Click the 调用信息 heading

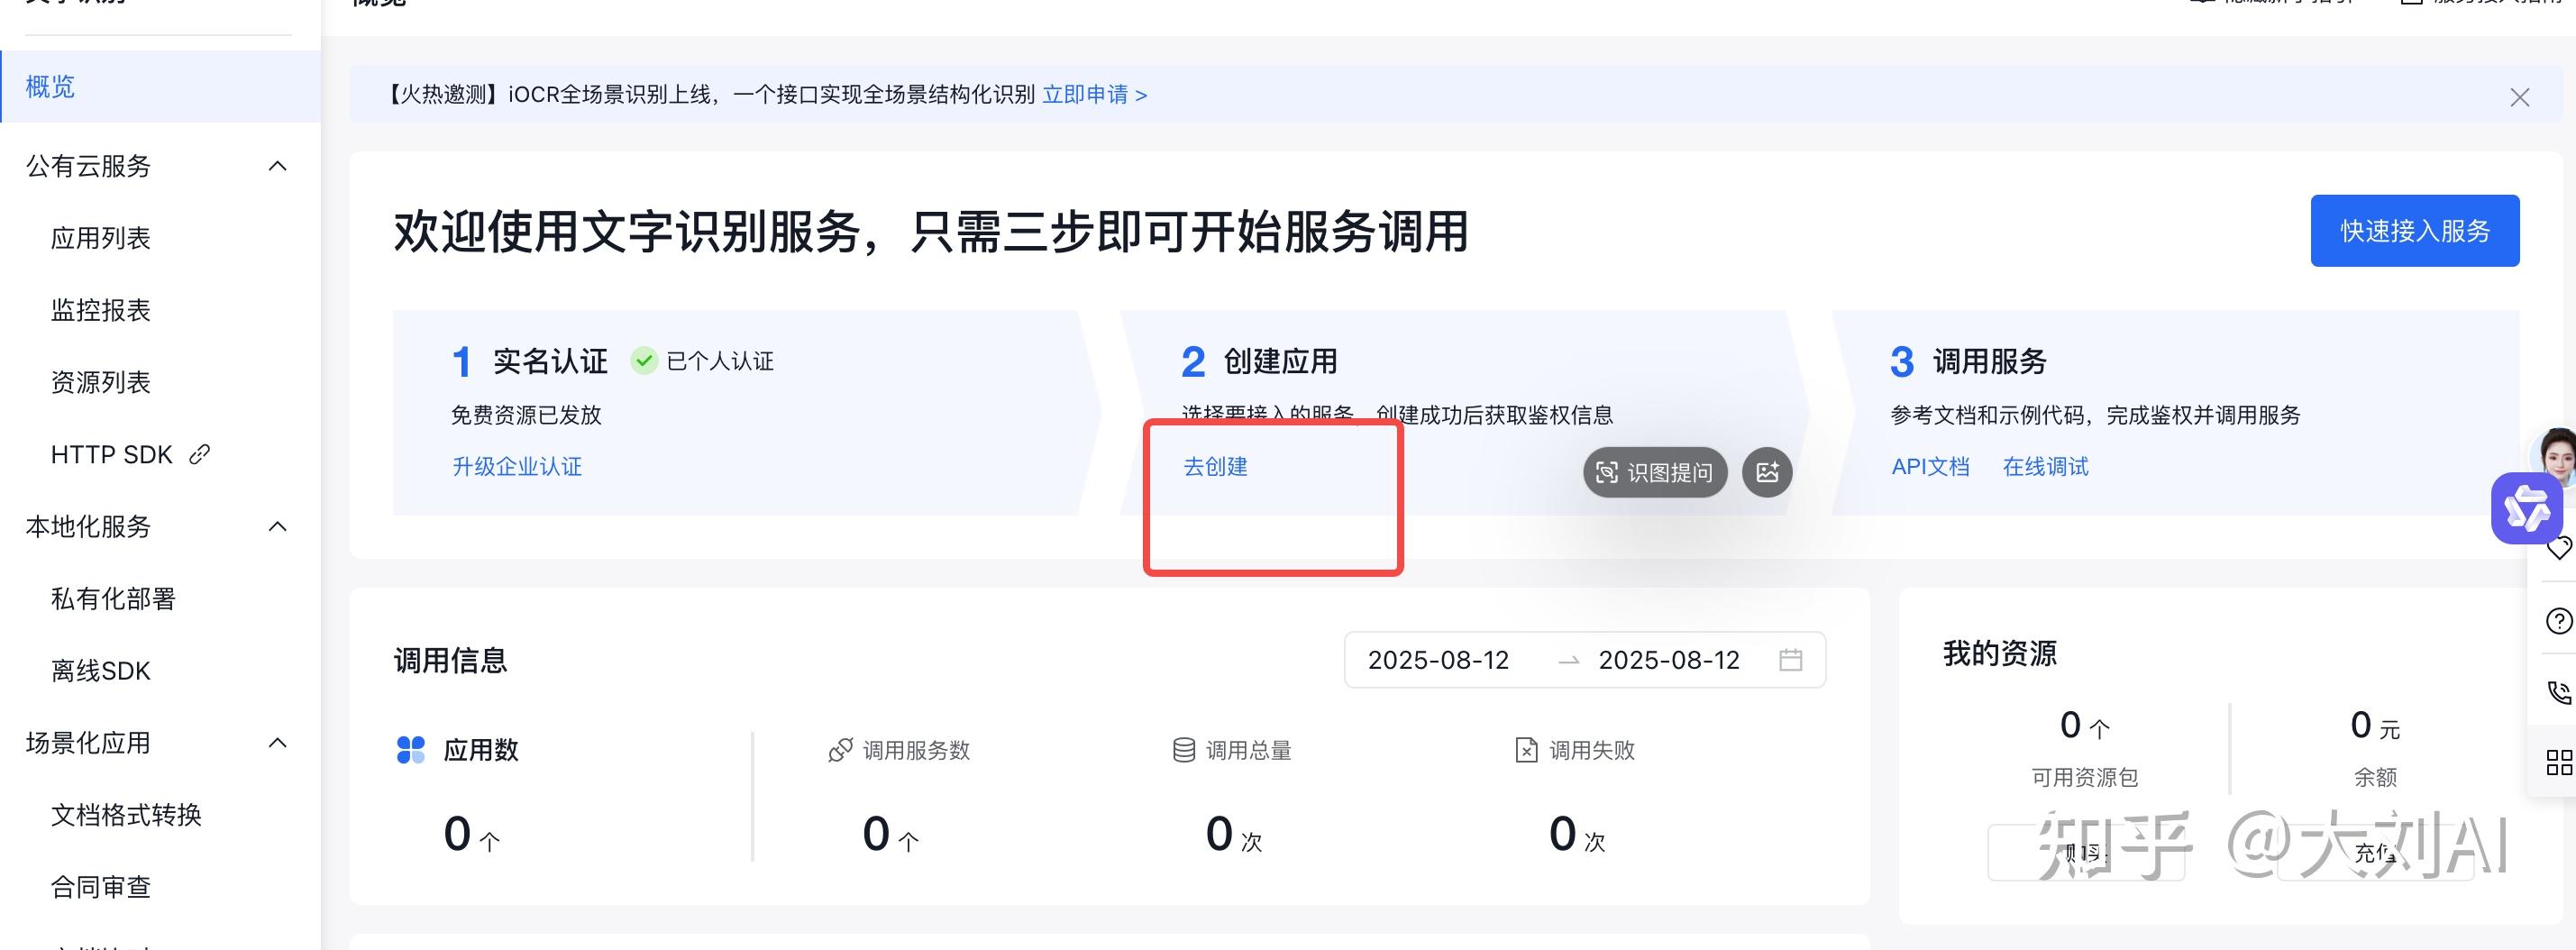pyautogui.click(x=450, y=661)
